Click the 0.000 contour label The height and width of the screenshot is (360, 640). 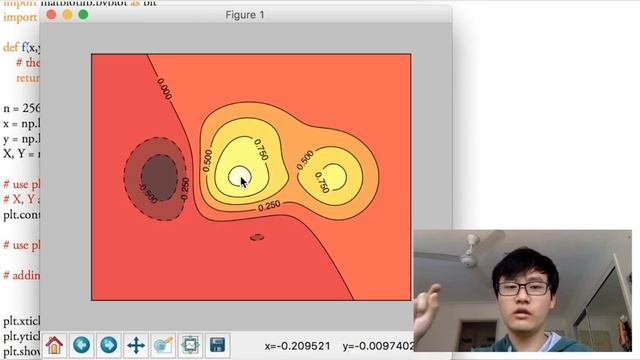[164, 89]
